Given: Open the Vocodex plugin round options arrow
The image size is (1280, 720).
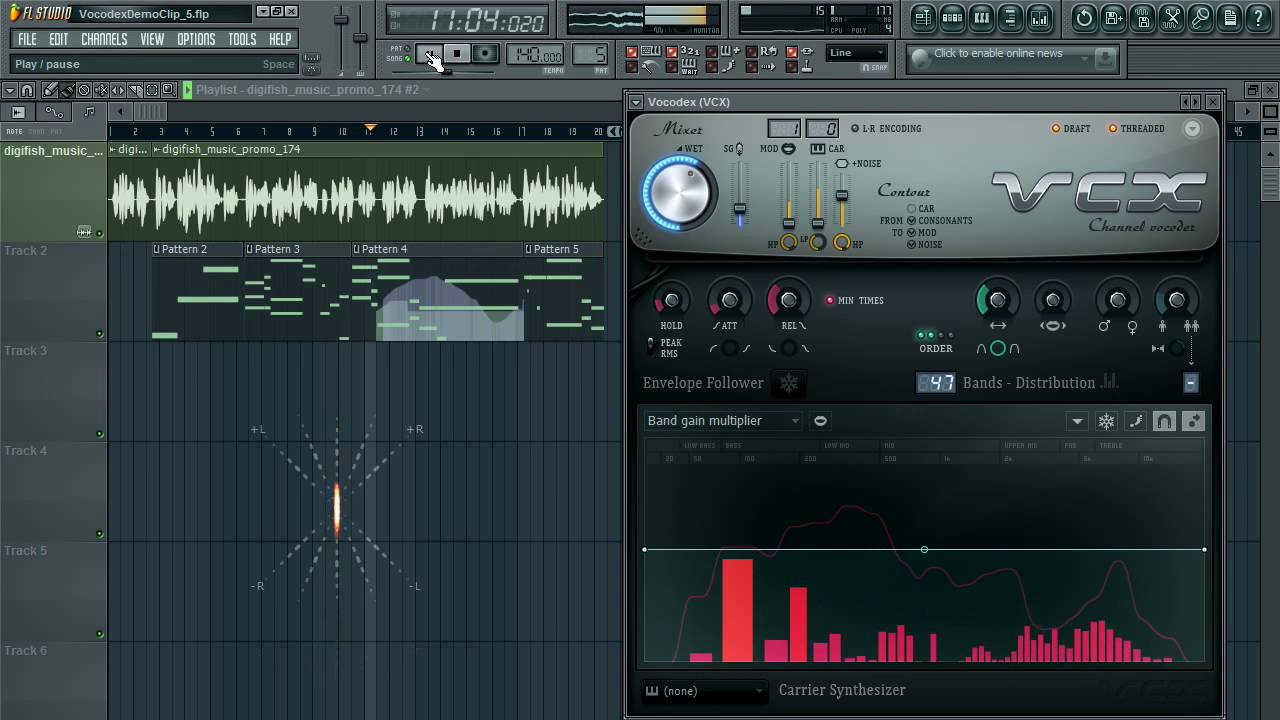Looking at the screenshot, I should tap(1192, 128).
